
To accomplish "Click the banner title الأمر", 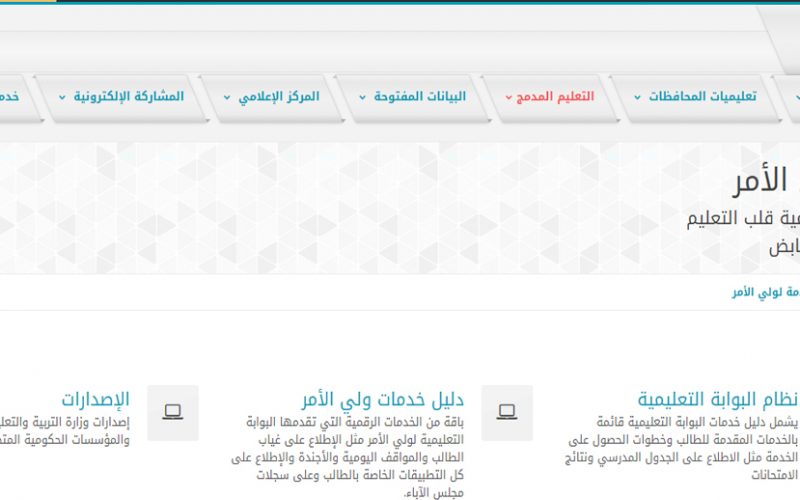I will pos(760,181).
